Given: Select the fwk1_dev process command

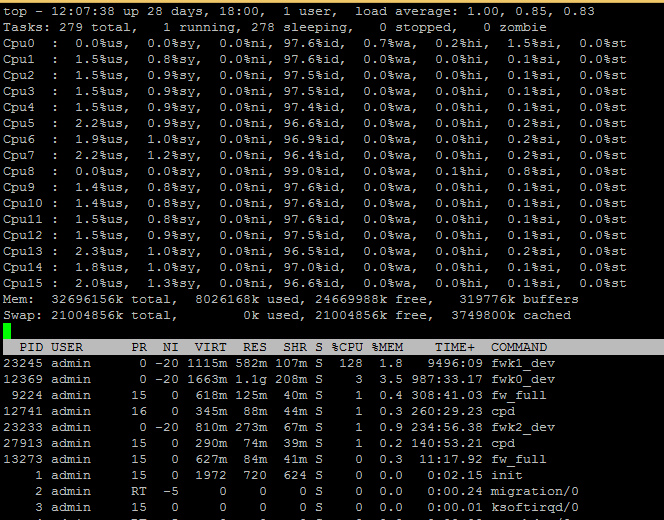Looking at the screenshot, I should point(523,363).
